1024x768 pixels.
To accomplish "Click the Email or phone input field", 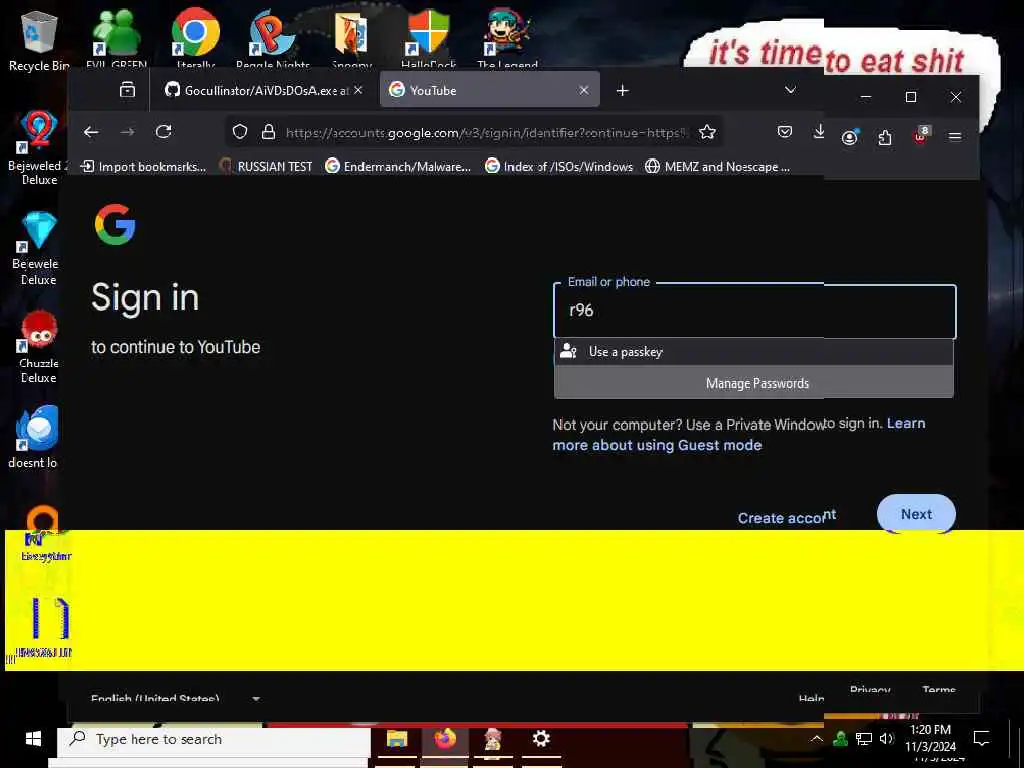I will (754, 311).
